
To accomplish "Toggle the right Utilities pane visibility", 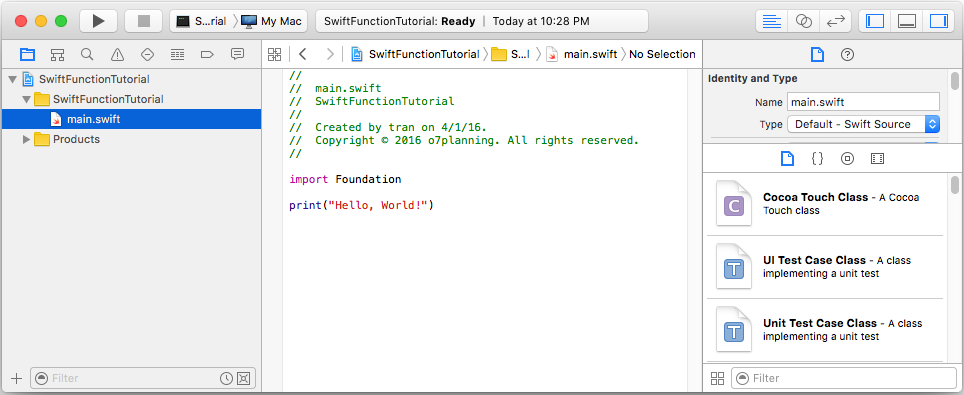I will click(939, 21).
